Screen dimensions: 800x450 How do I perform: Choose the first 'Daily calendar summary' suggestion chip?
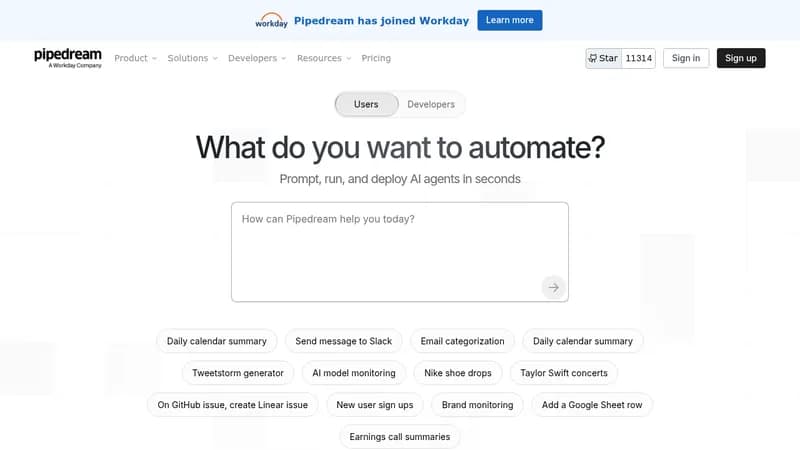(217, 341)
